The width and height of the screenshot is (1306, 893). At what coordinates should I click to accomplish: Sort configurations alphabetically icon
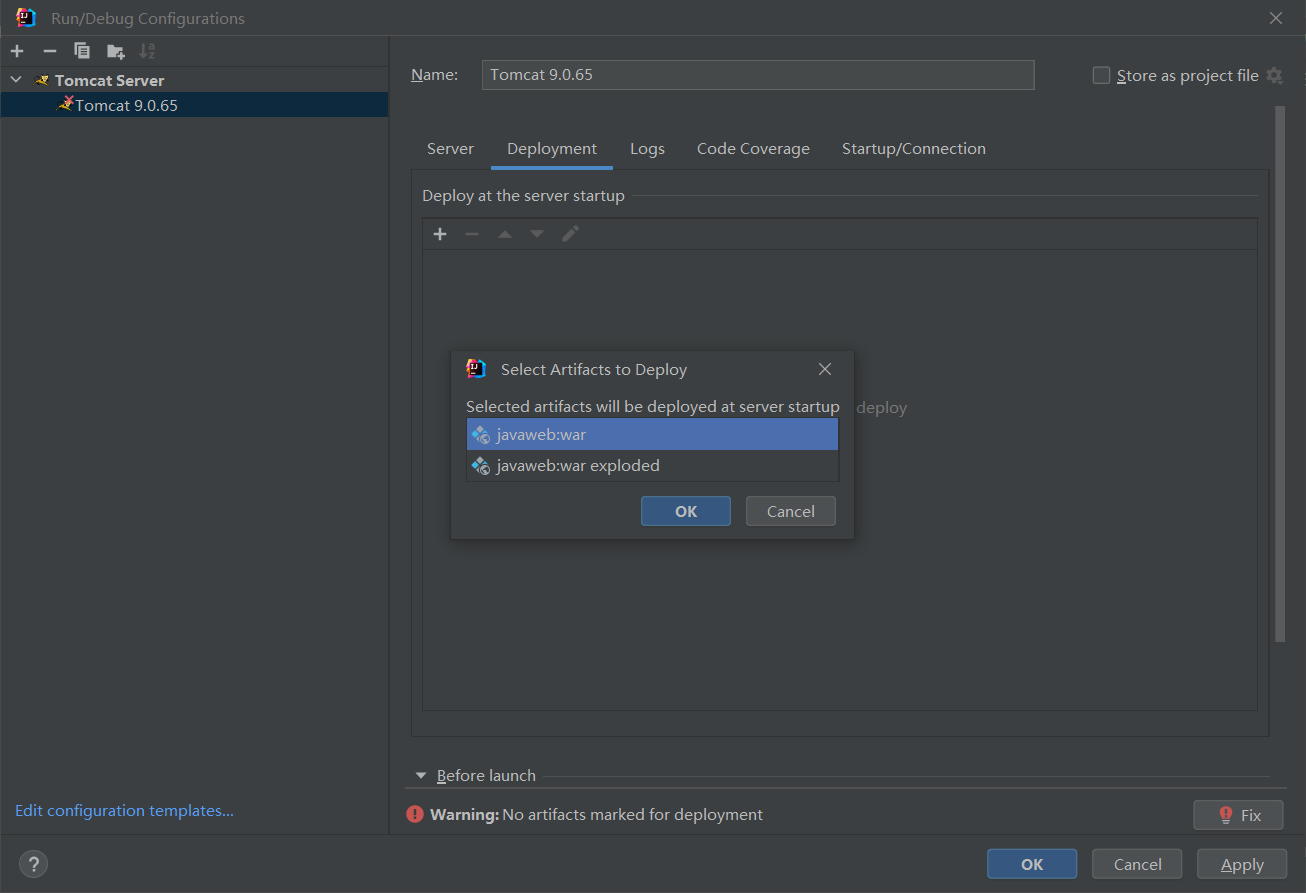tap(147, 51)
